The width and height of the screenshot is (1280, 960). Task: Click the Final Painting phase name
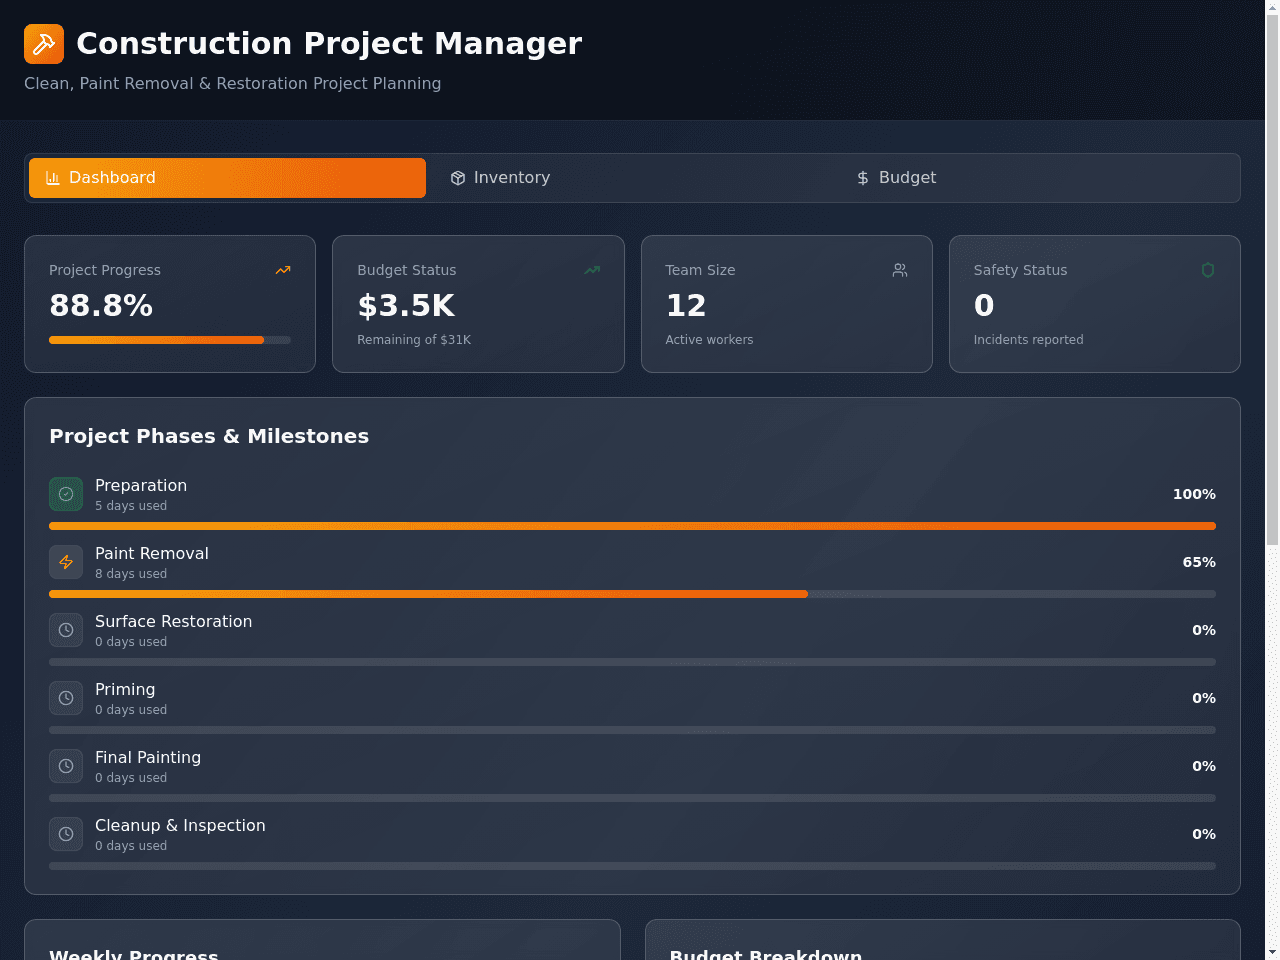[x=148, y=757]
